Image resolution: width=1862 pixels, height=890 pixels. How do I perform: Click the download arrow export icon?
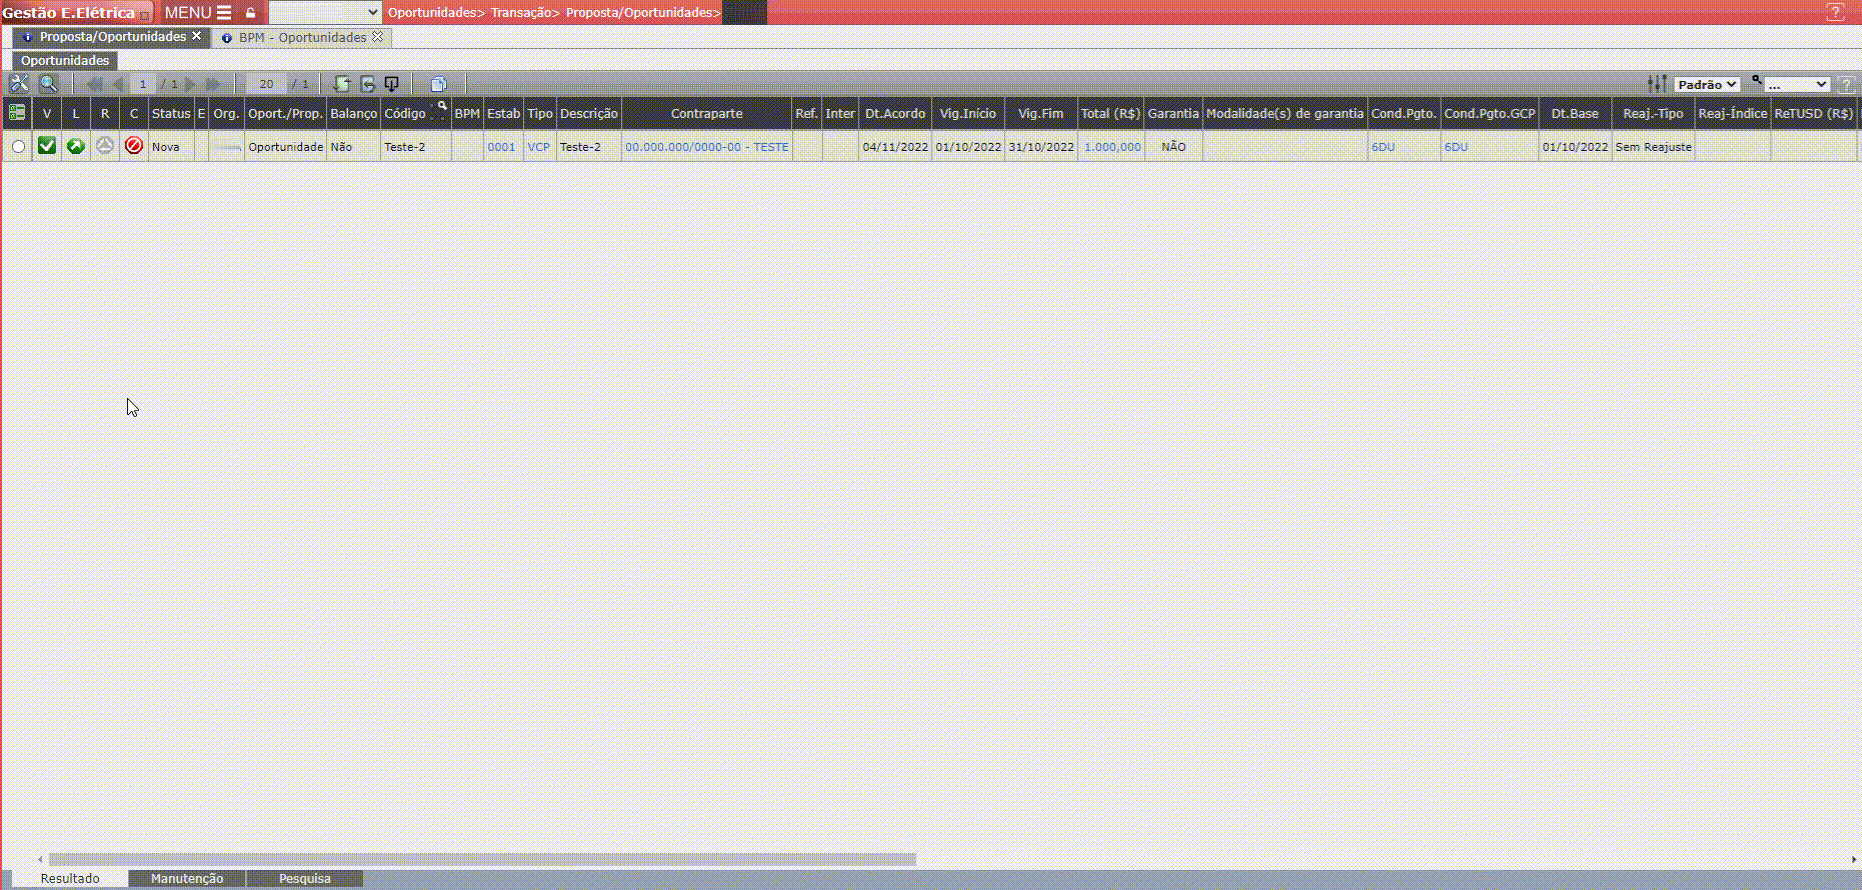[x=392, y=84]
